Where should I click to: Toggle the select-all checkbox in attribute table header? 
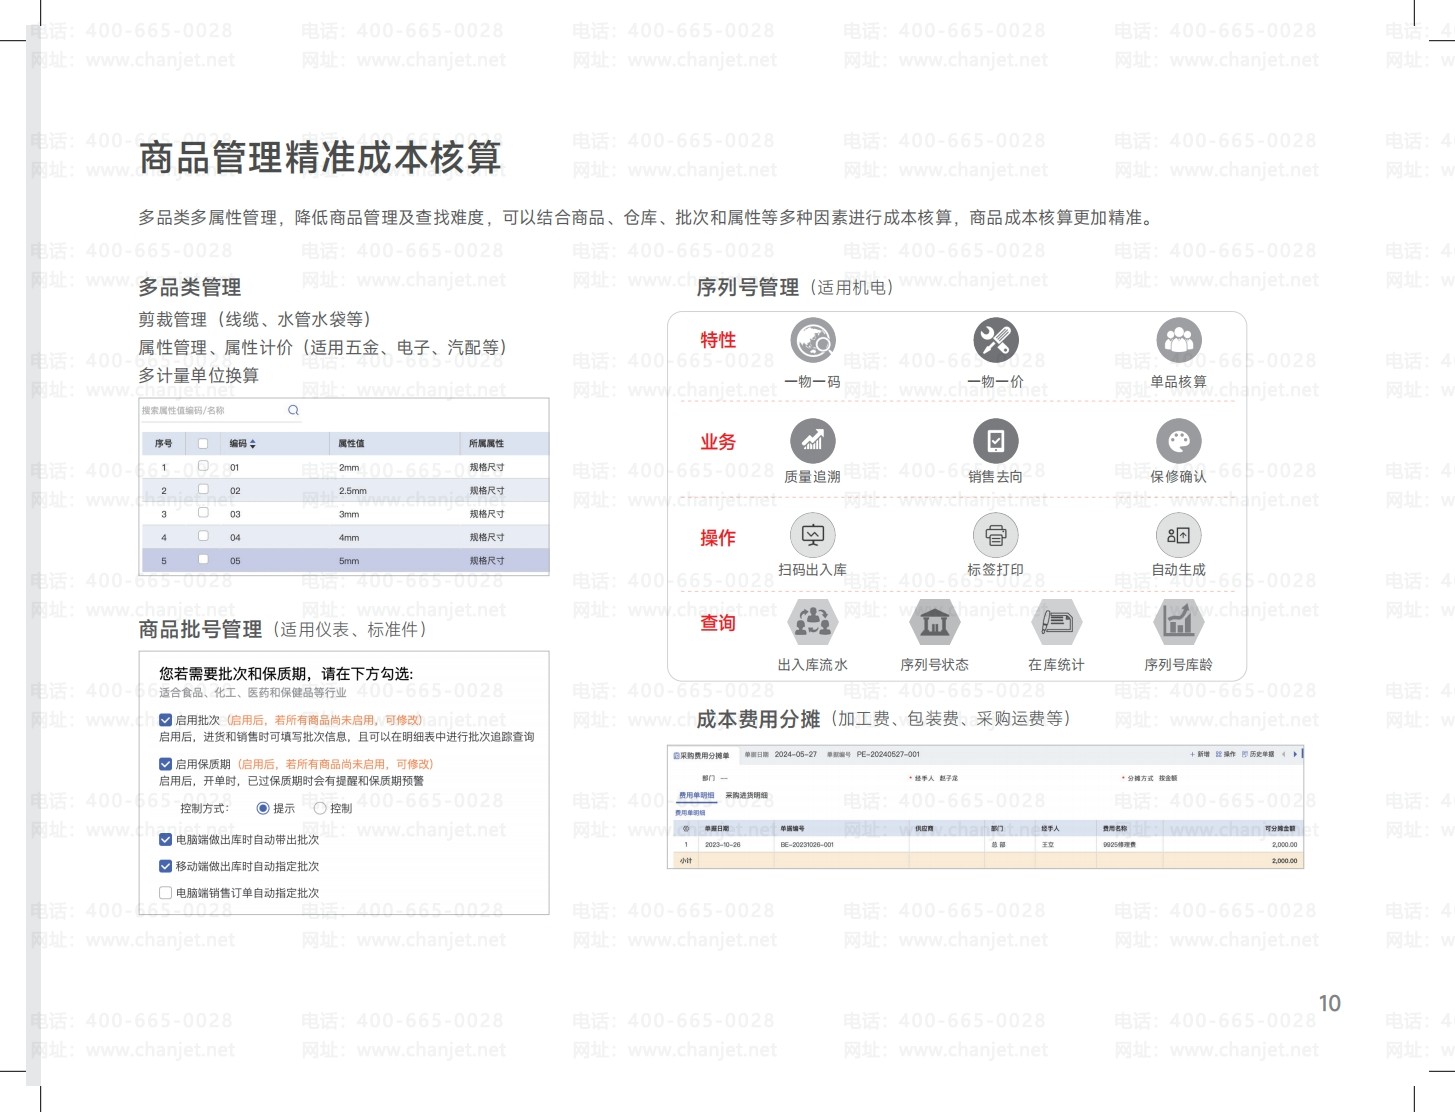coord(203,443)
